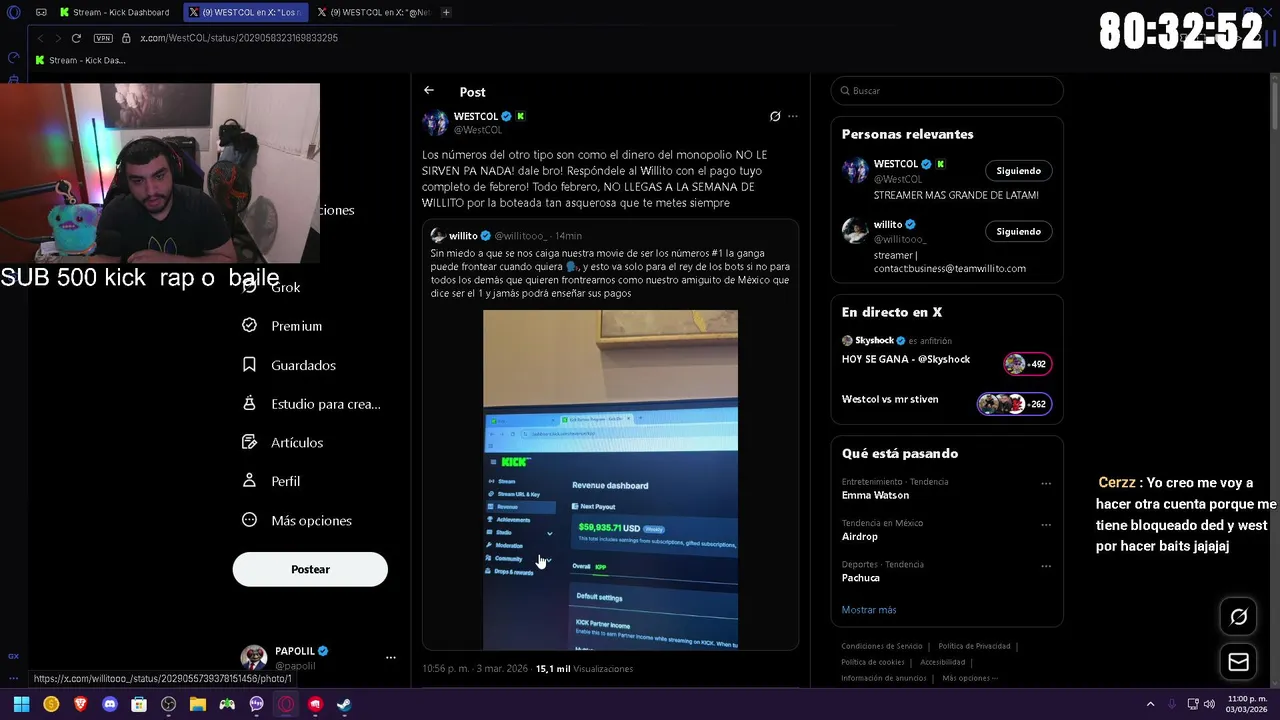Screen dimensions: 1280x720
Task: Click the Buscar search magnifier field
Action: click(946, 91)
